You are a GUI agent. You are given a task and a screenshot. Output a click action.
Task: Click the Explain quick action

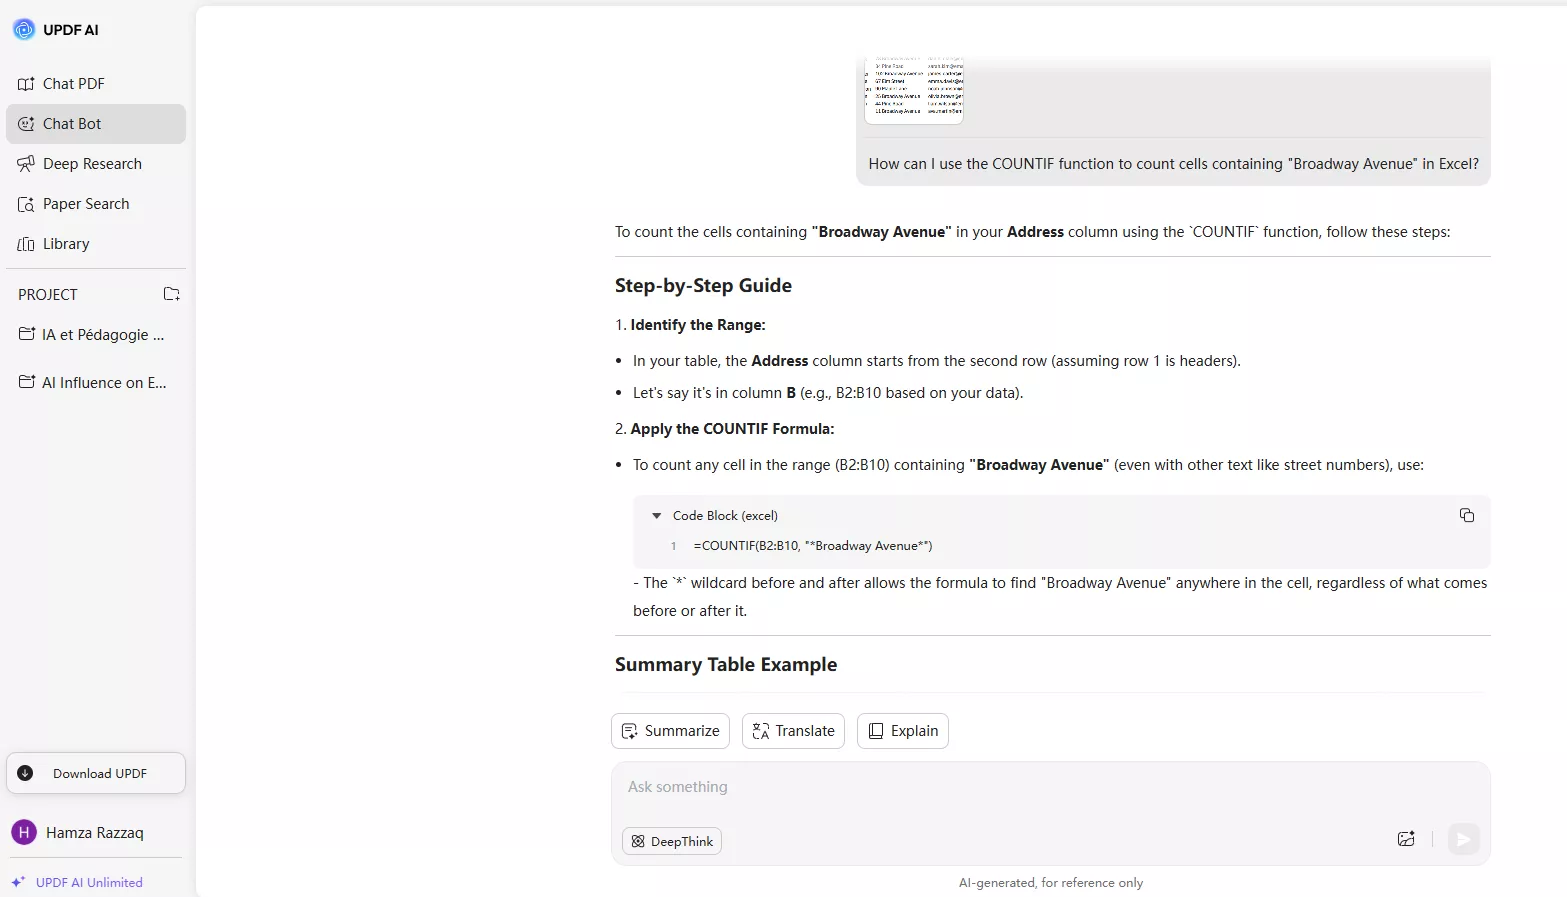click(902, 731)
